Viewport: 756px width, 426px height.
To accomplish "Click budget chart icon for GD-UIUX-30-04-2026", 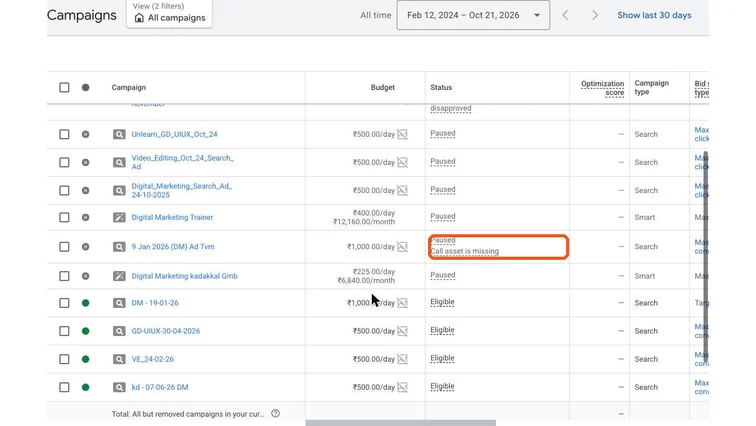I will [403, 331].
